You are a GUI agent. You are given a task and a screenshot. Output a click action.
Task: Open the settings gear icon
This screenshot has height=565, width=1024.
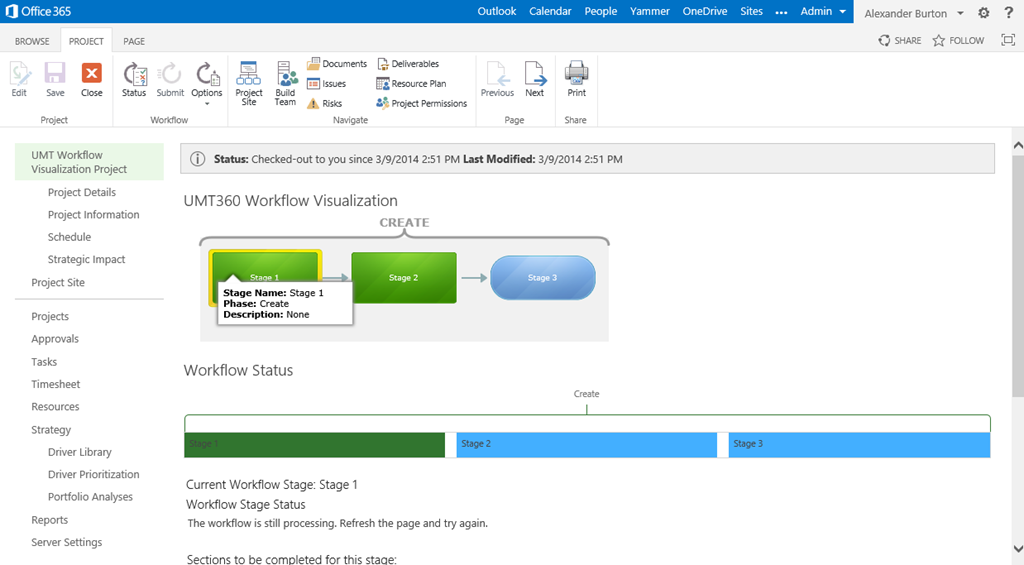pyautogui.click(x=984, y=12)
